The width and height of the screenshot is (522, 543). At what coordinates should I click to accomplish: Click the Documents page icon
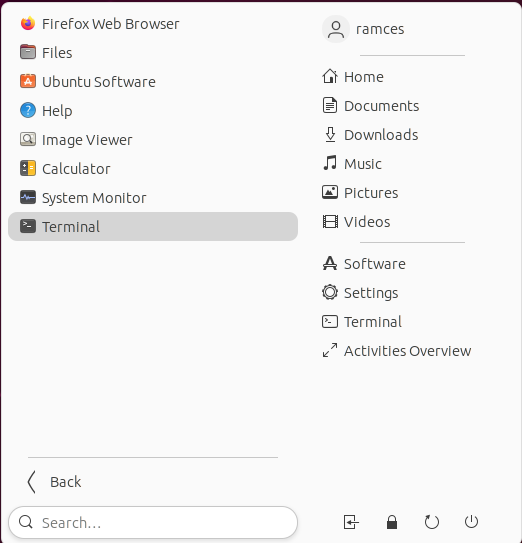pyautogui.click(x=330, y=105)
